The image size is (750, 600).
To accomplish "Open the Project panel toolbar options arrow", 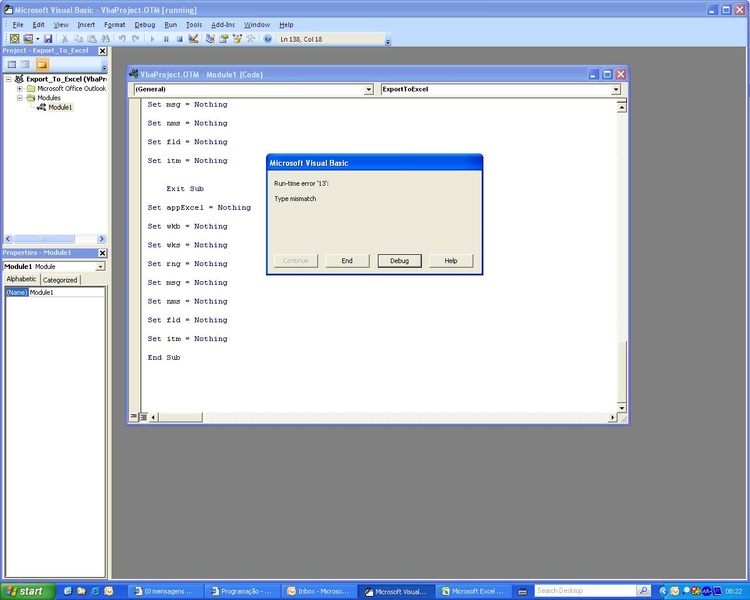I will [104, 67].
